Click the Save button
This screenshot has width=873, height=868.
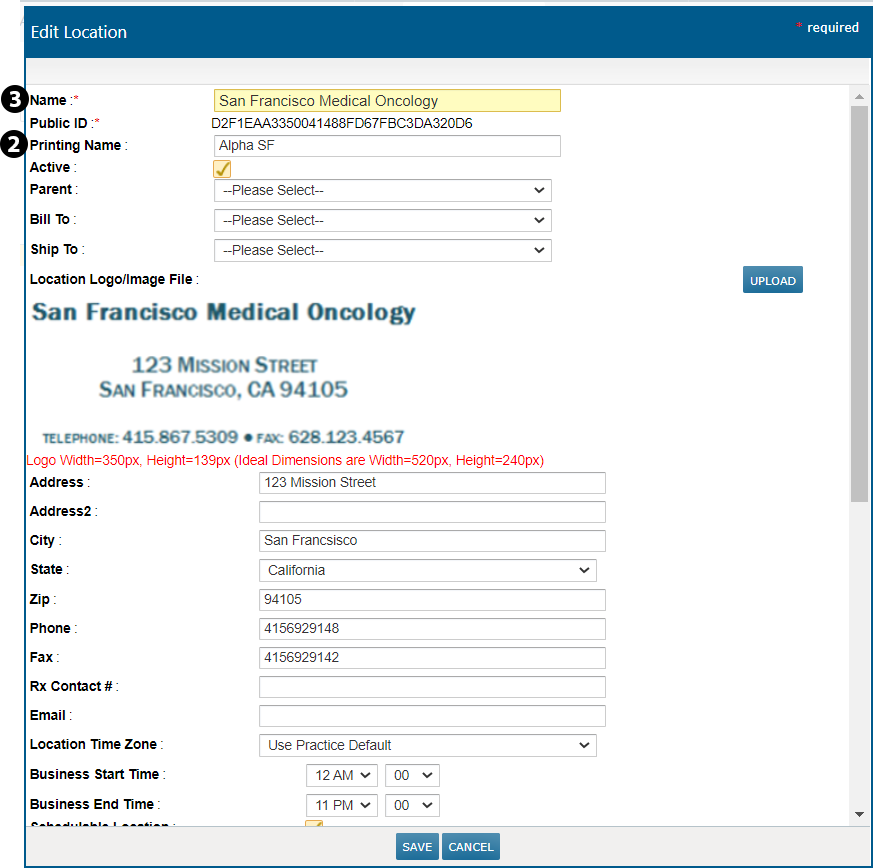pos(417,847)
